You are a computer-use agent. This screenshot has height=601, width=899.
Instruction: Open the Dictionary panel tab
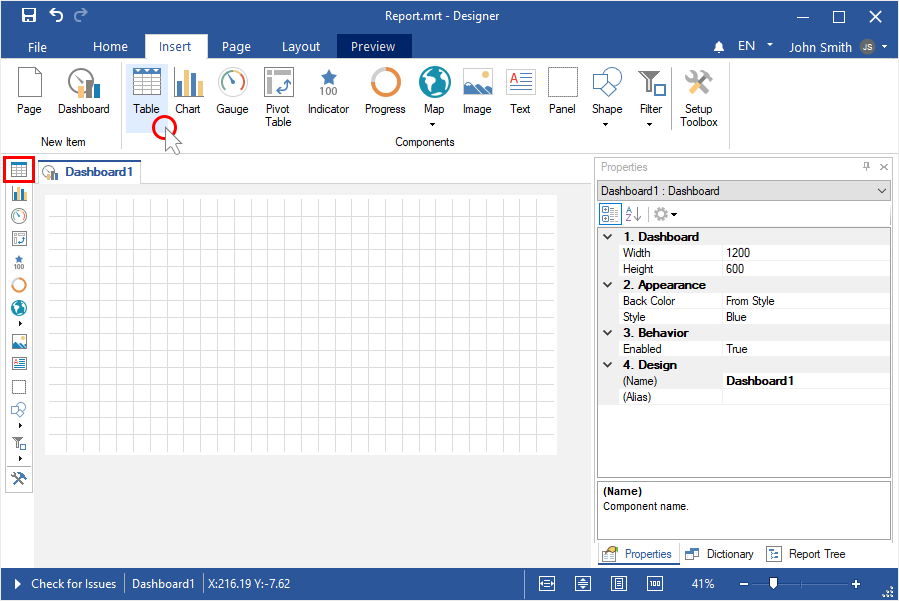point(720,554)
